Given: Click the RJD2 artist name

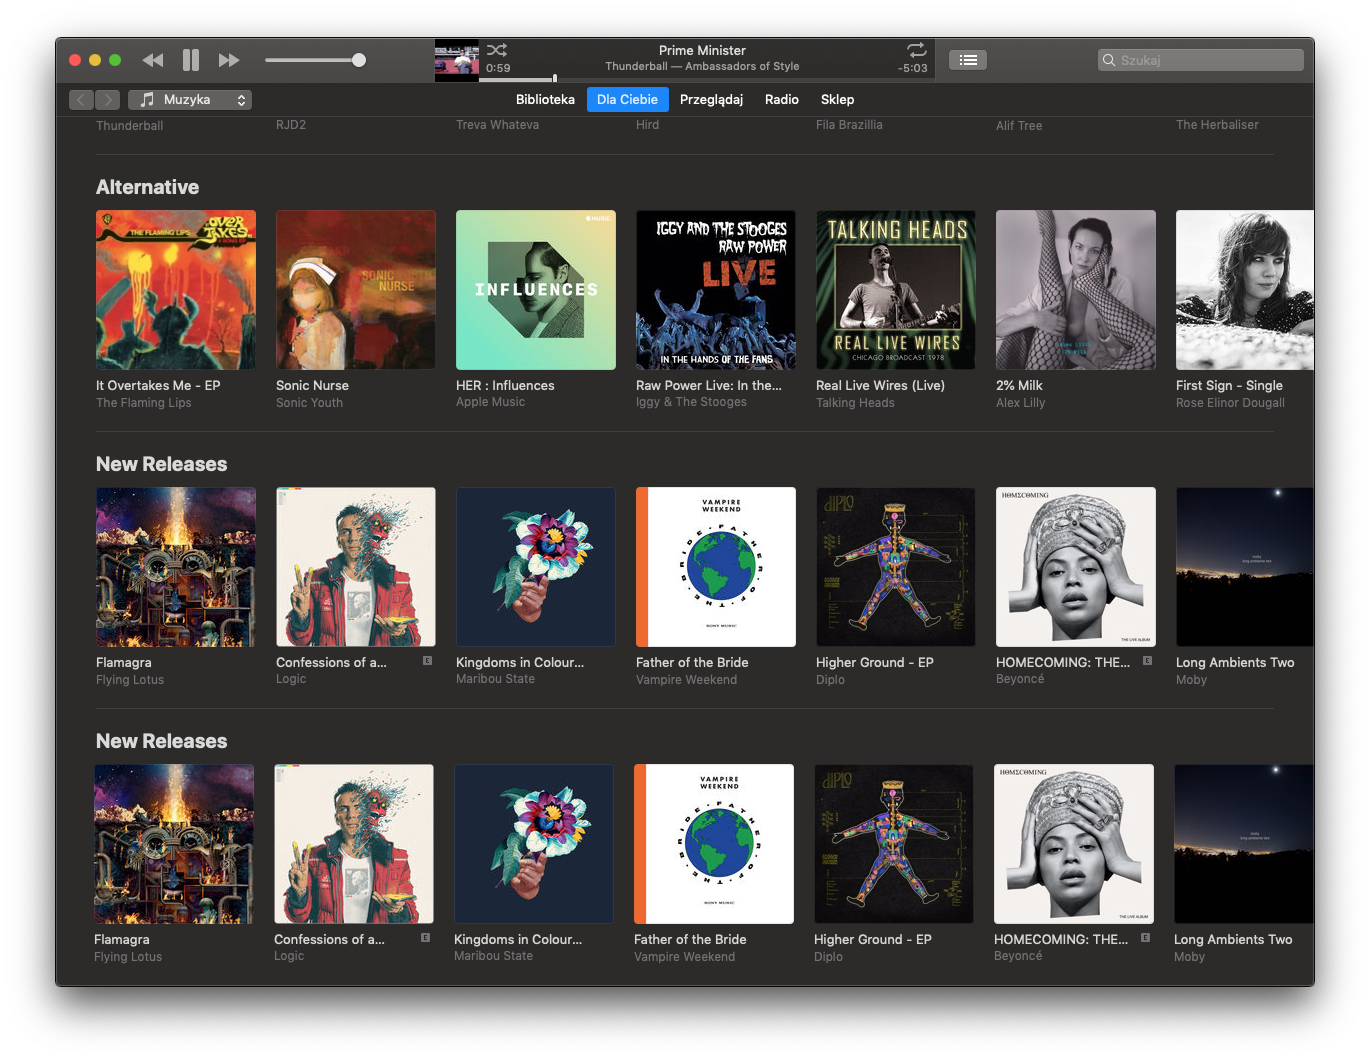Looking at the screenshot, I should [291, 125].
